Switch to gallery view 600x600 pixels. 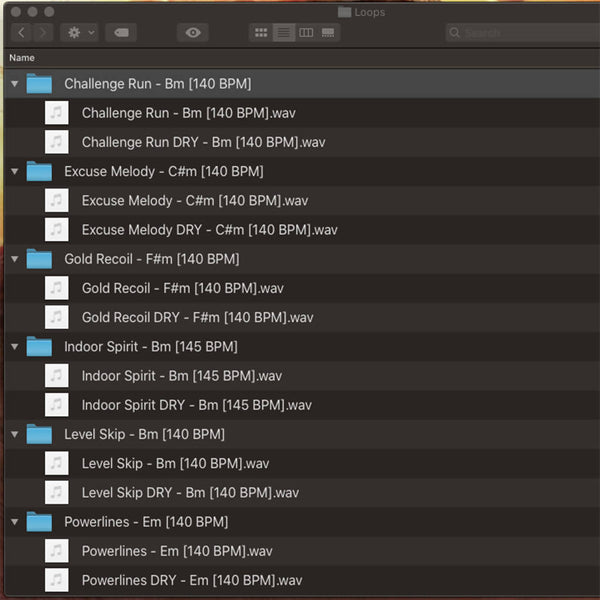328,33
